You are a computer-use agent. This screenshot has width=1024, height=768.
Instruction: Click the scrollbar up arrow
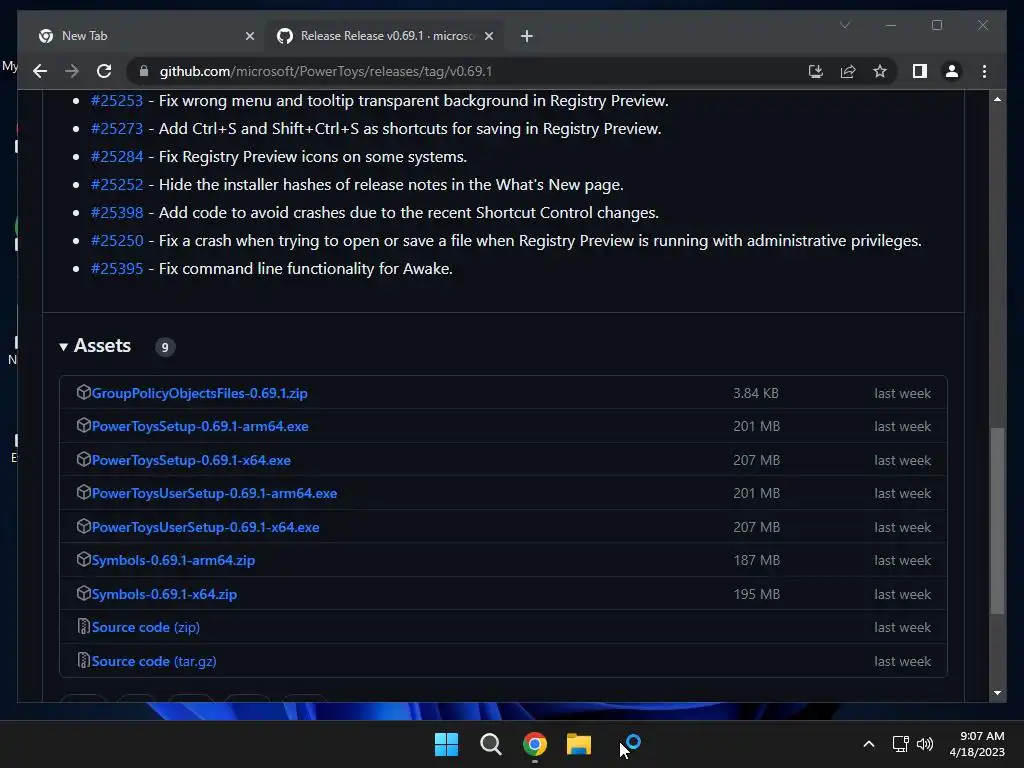point(997,99)
